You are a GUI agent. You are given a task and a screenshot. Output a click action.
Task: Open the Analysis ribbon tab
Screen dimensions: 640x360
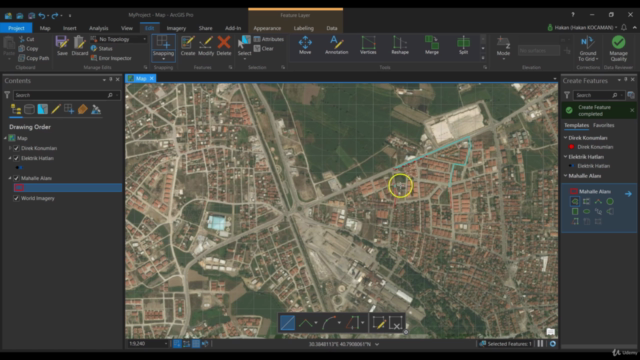tap(98, 28)
